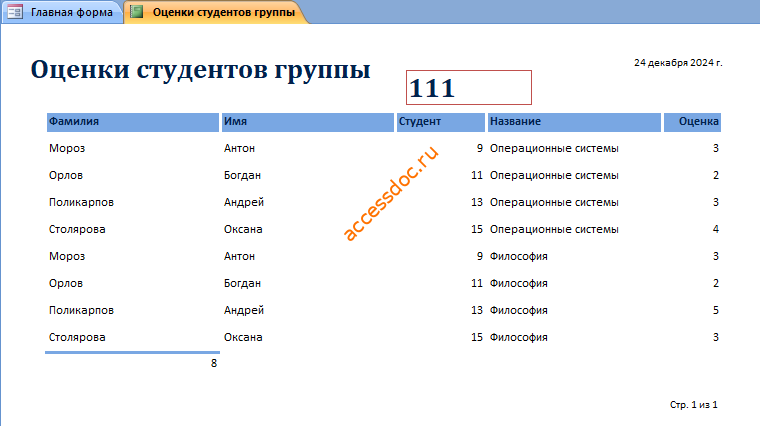
Task: Click grade 2 of Орлов Операционные системы
Action: pos(716,175)
